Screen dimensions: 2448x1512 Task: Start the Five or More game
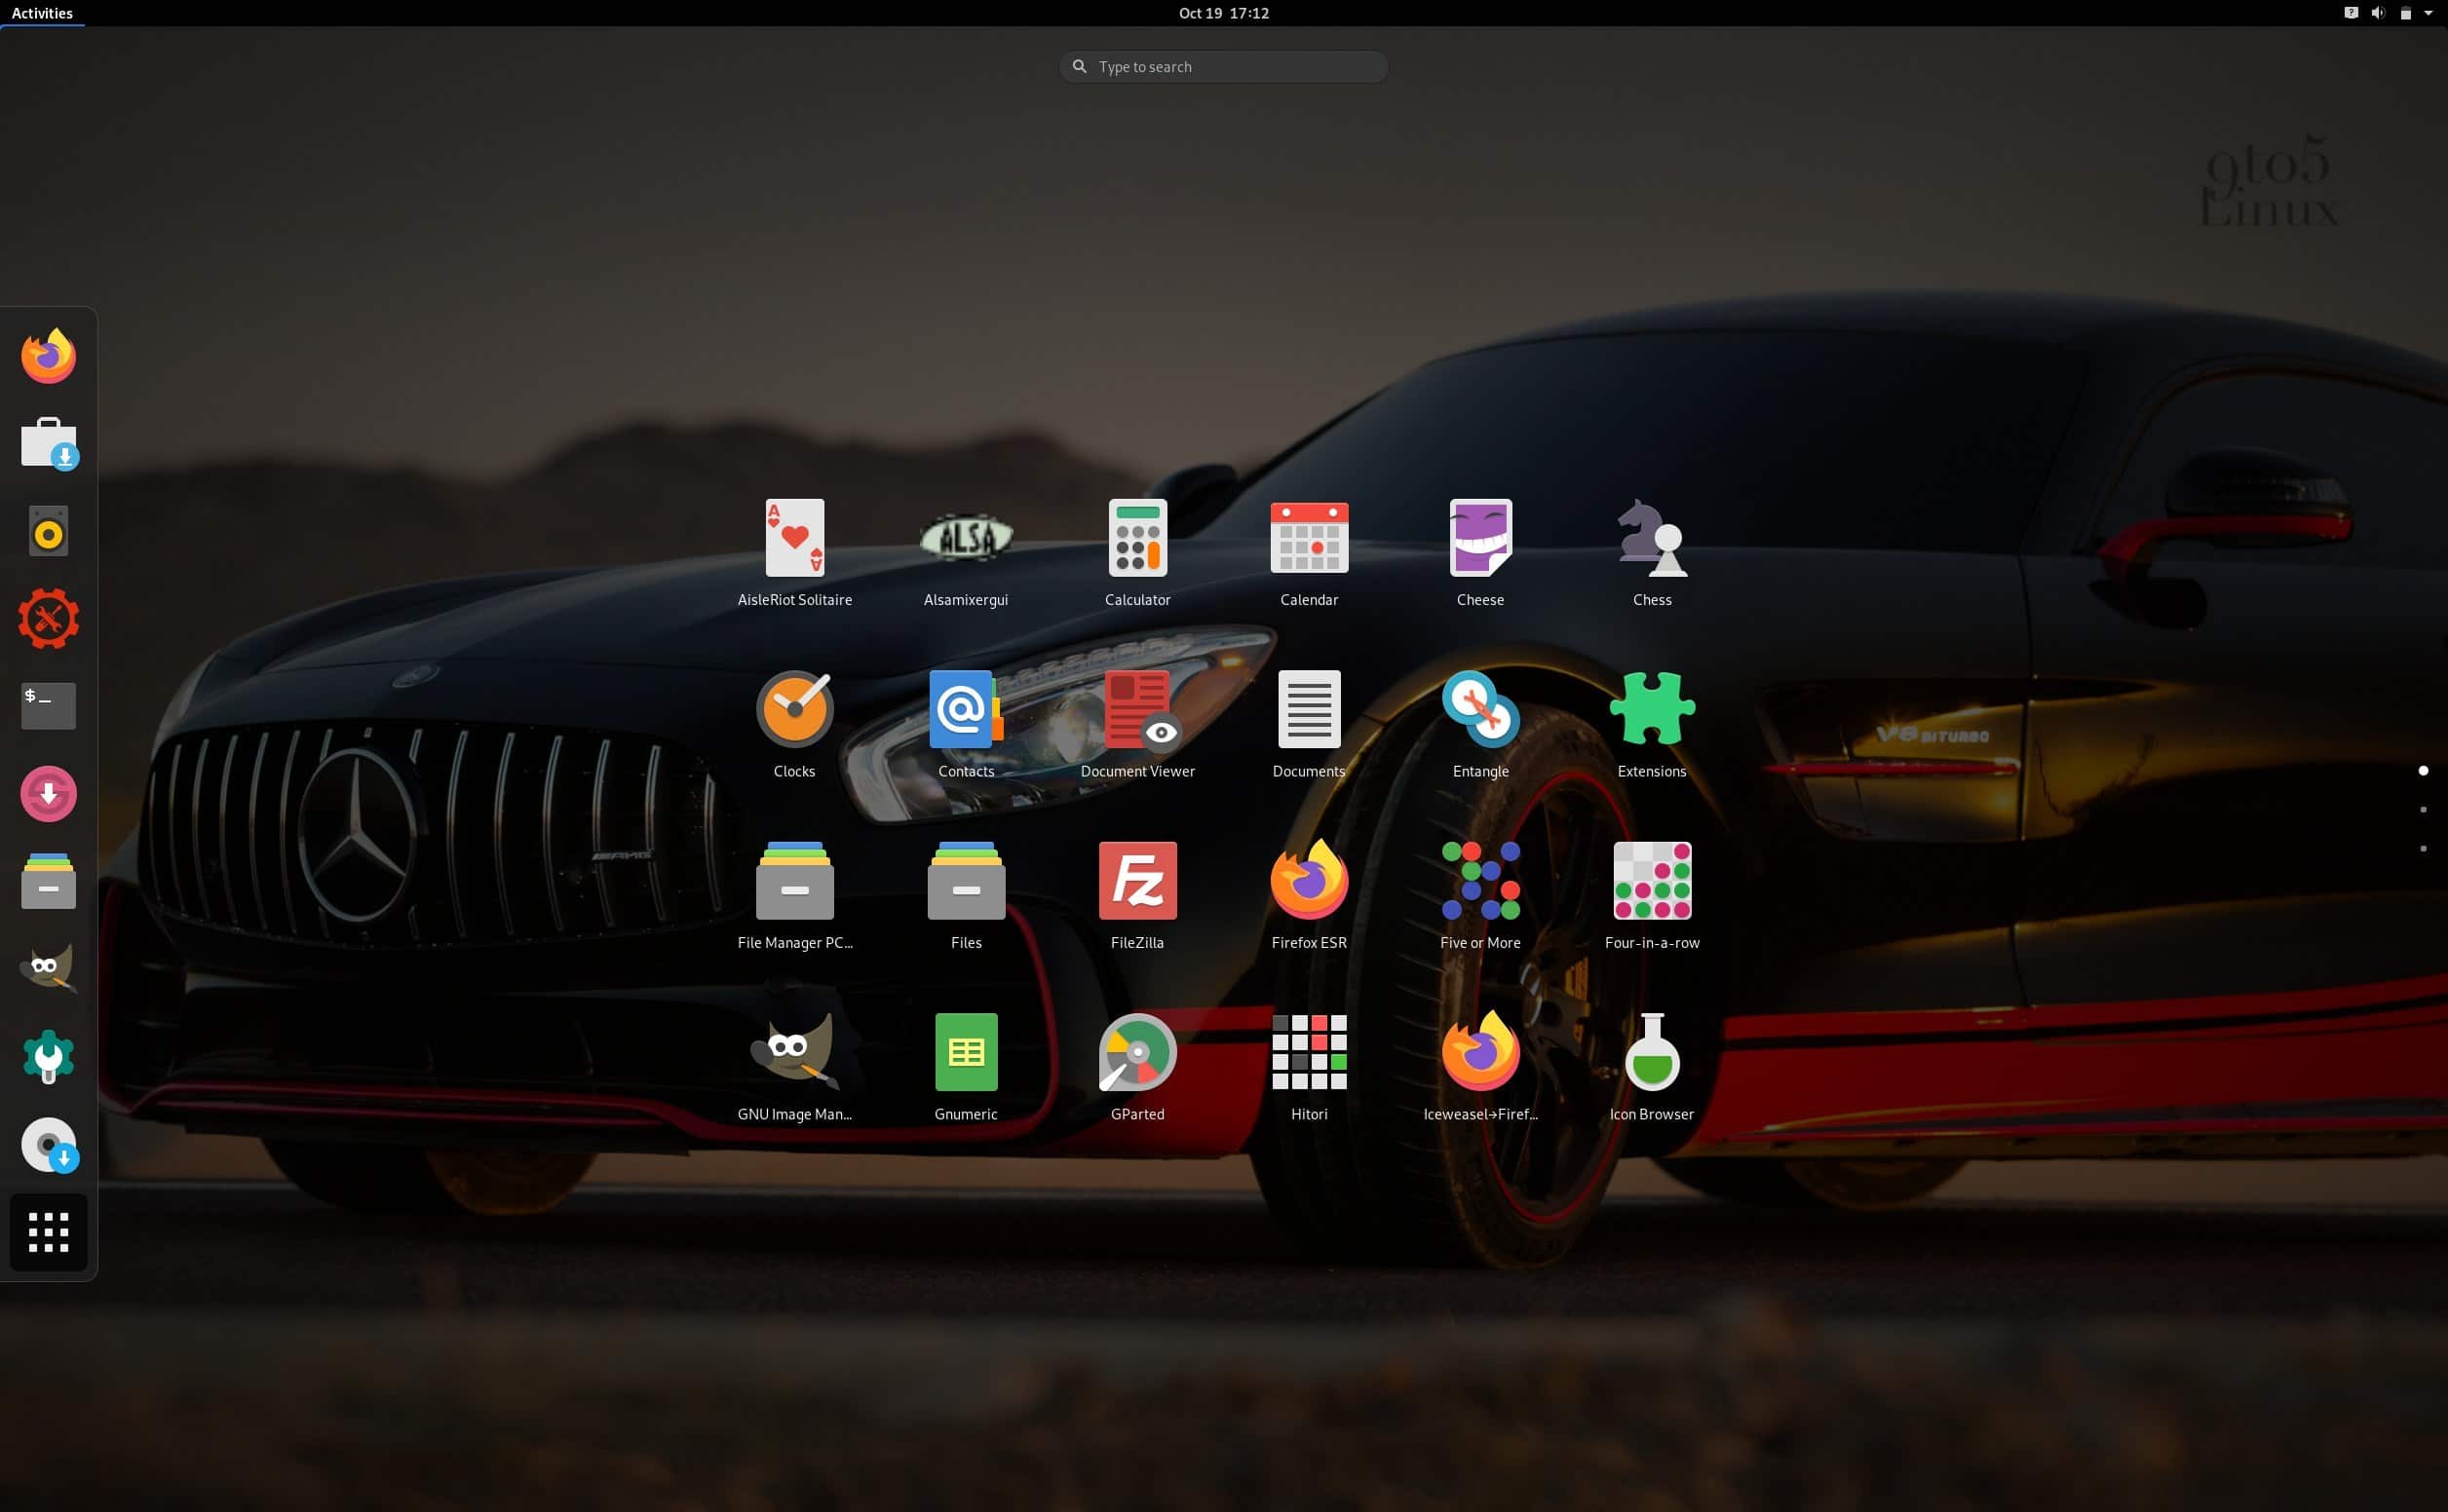(1481, 896)
